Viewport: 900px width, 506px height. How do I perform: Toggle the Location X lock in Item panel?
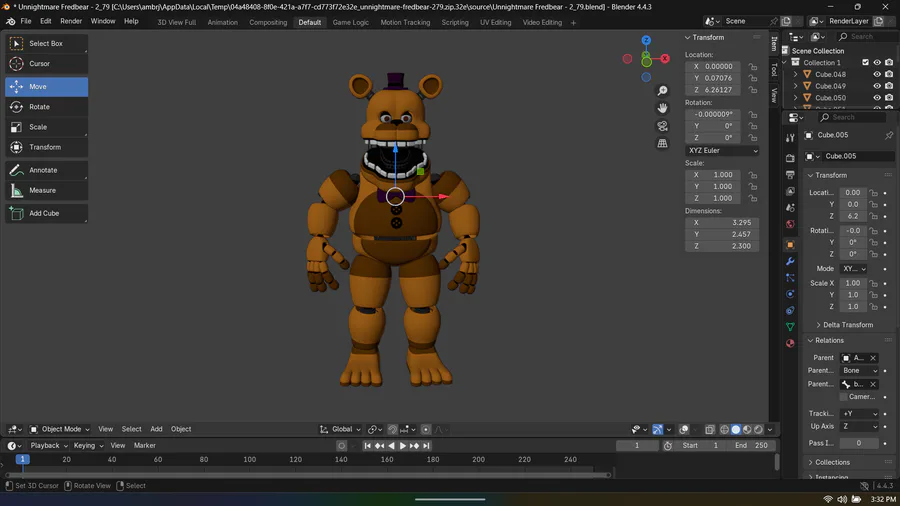coord(752,67)
